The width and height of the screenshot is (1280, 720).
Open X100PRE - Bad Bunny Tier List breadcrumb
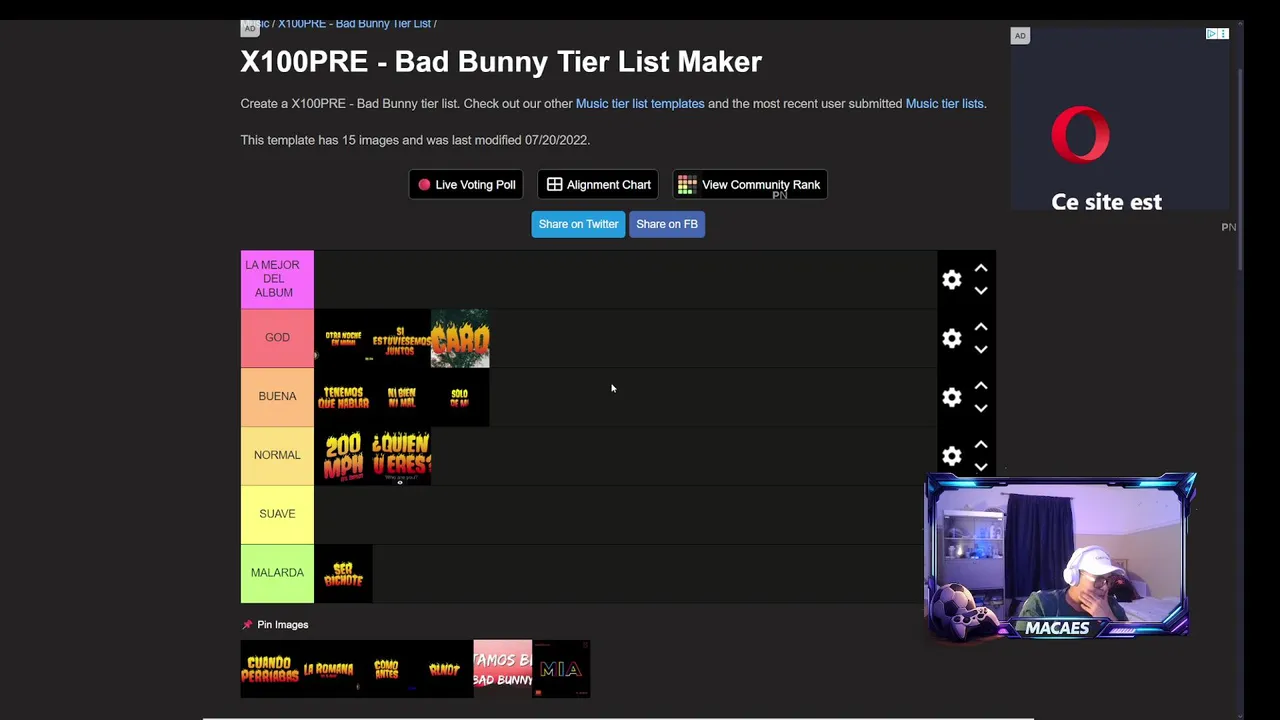354,23
